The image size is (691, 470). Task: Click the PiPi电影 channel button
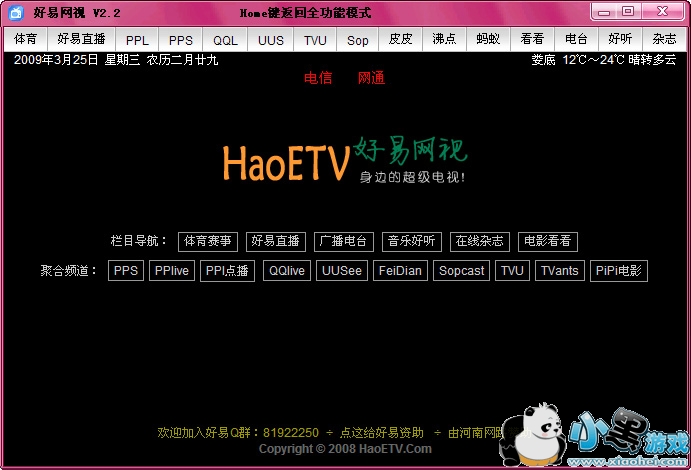(x=619, y=270)
